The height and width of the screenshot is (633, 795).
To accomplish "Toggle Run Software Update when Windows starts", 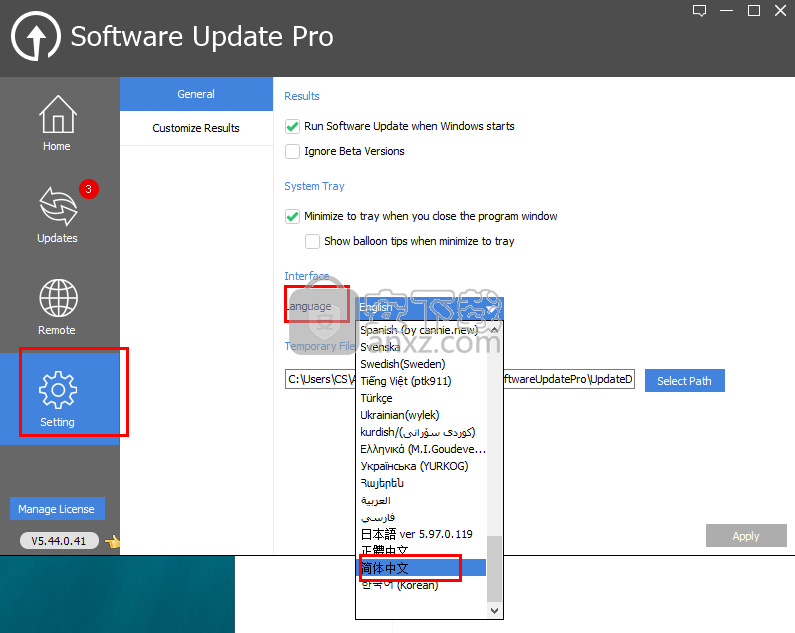I will (292, 126).
